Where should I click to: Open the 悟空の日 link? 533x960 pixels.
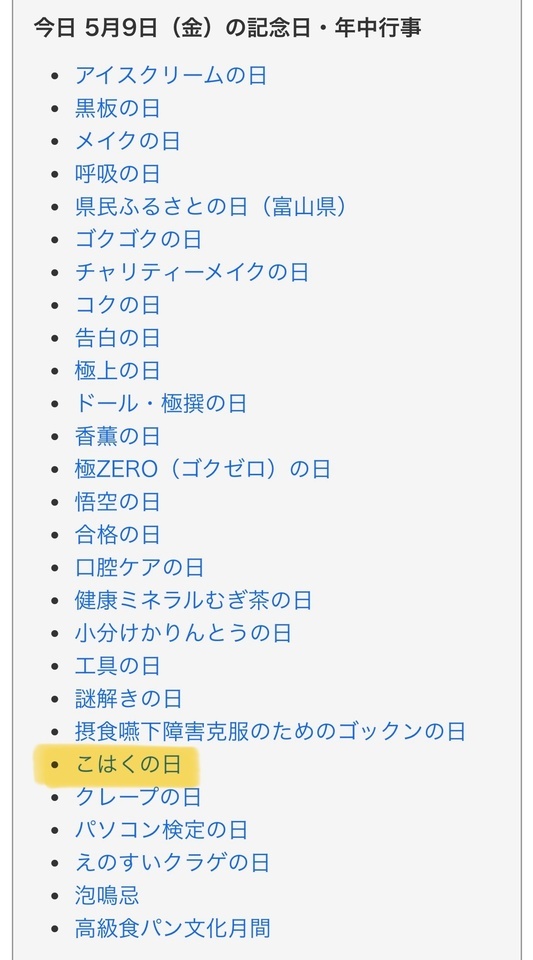coord(117,502)
